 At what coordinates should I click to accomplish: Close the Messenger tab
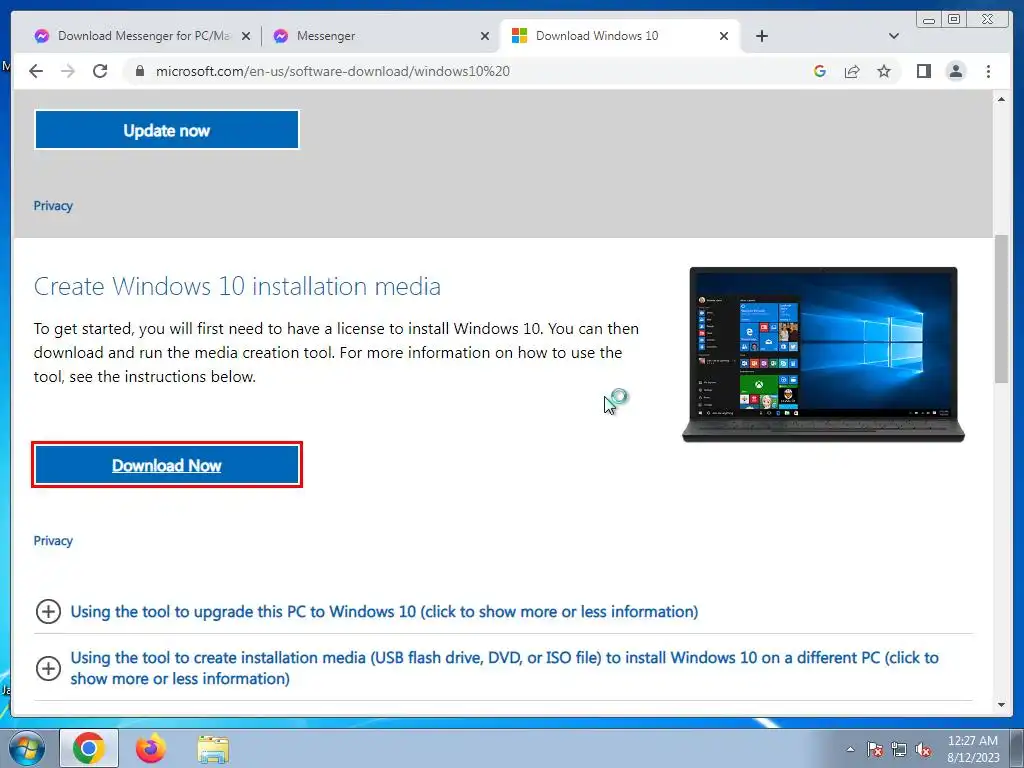485,36
